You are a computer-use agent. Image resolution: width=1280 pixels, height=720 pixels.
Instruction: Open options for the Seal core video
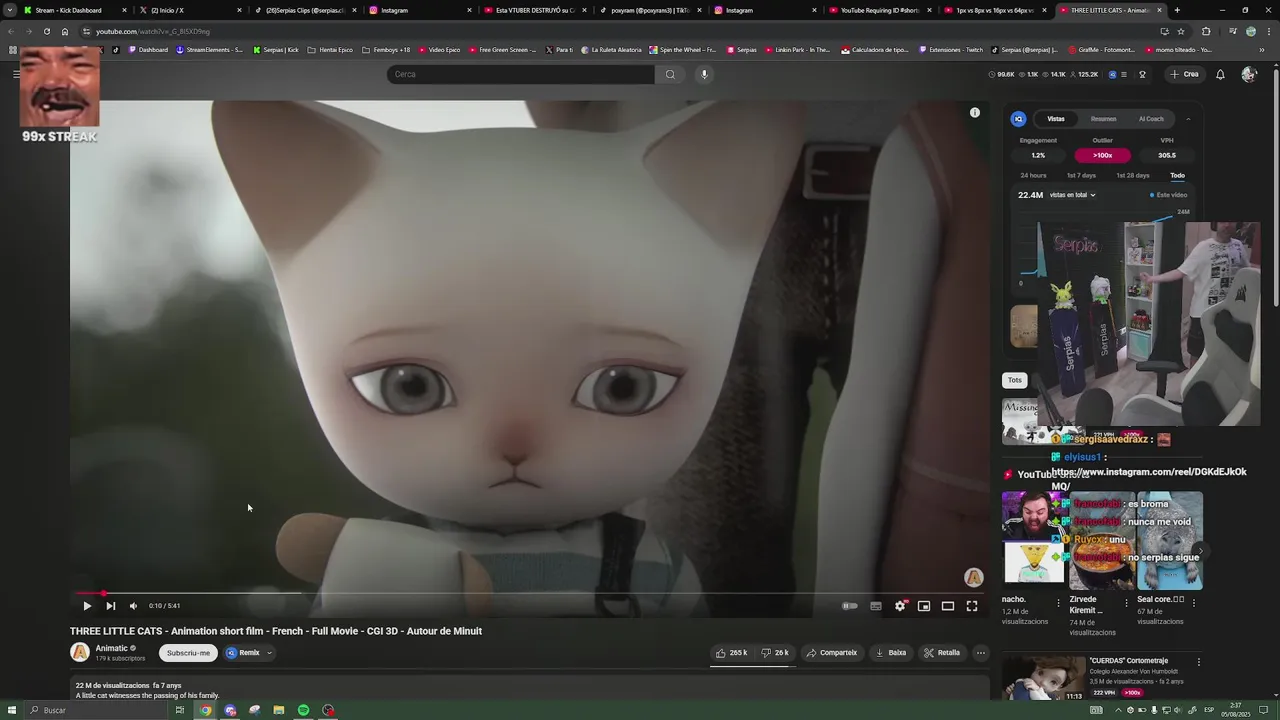1193,603
